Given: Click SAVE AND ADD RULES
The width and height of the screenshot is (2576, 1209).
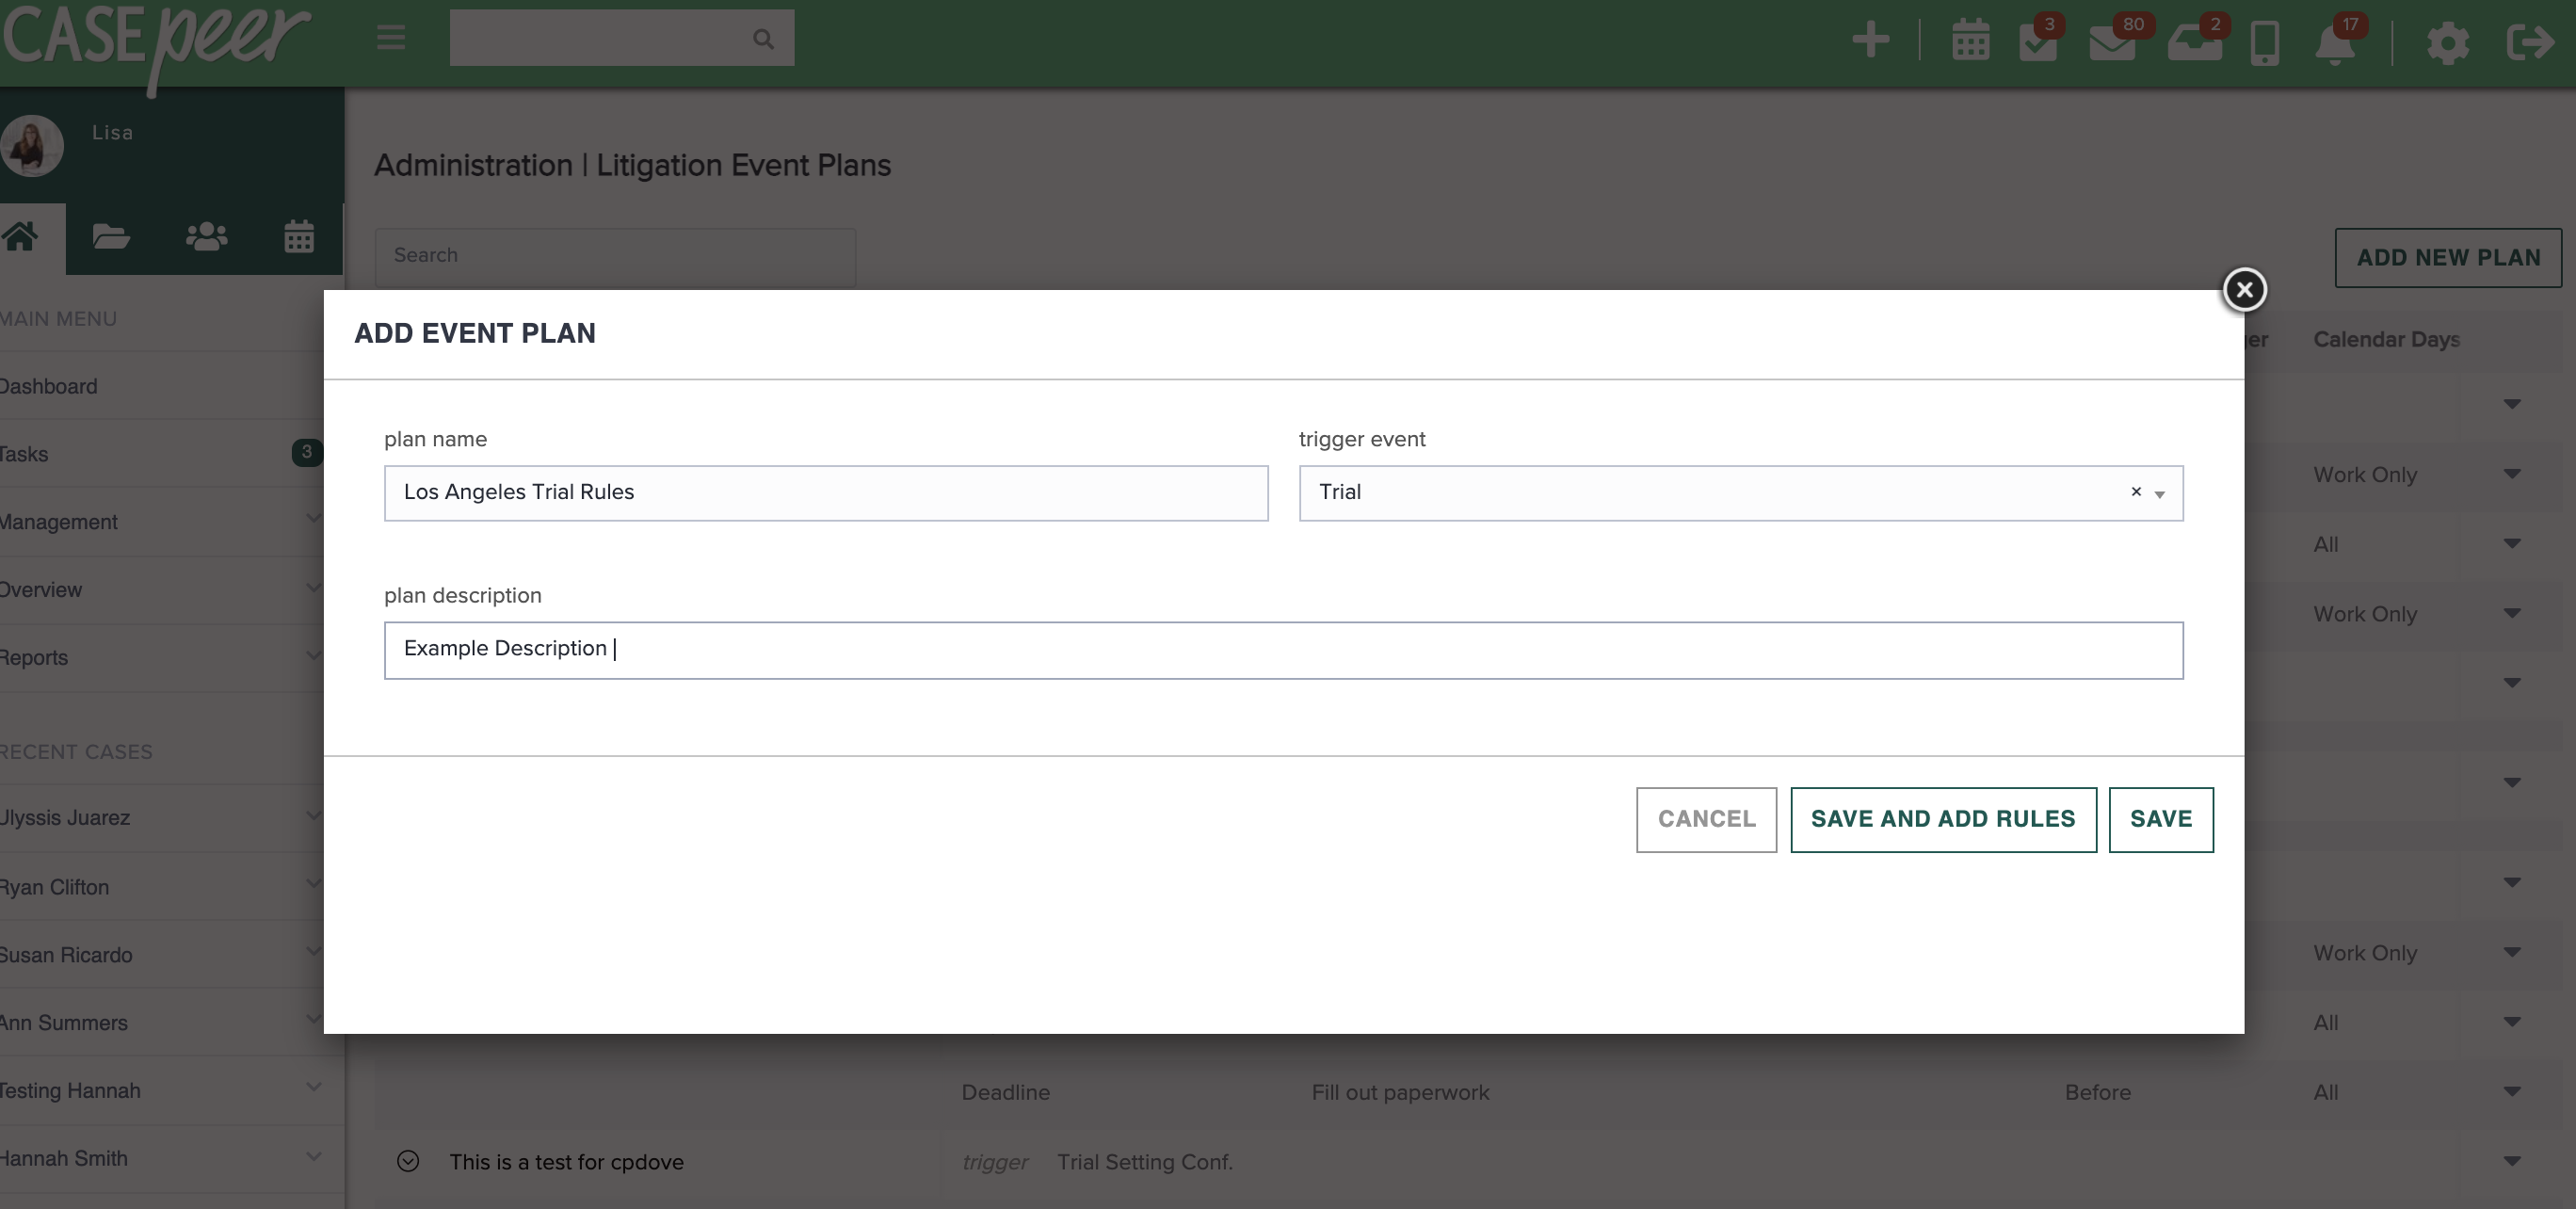Looking at the screenshot, I should pos(1943,819).
